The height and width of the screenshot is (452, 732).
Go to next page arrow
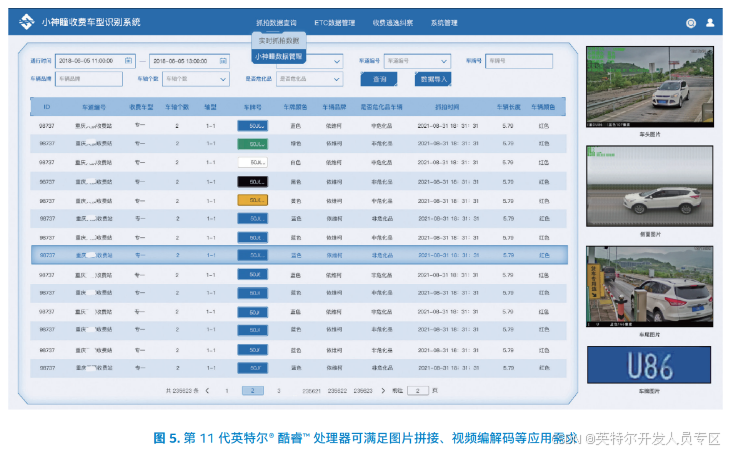click(x=383, y=390)
